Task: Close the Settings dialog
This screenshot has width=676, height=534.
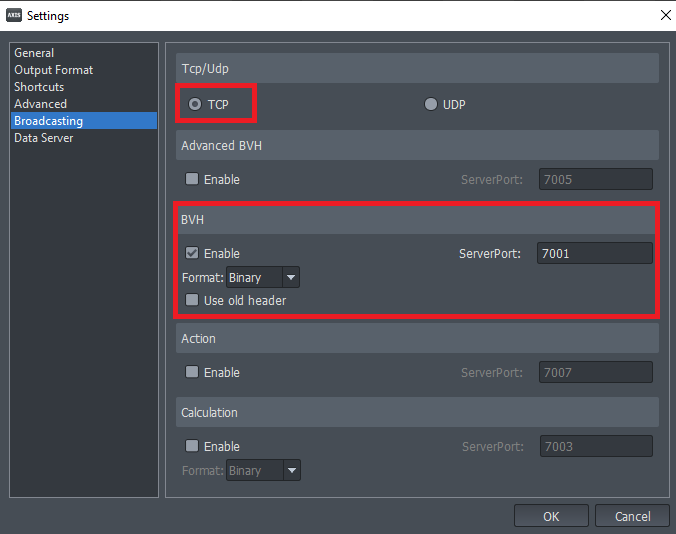Action: (665, 16)
